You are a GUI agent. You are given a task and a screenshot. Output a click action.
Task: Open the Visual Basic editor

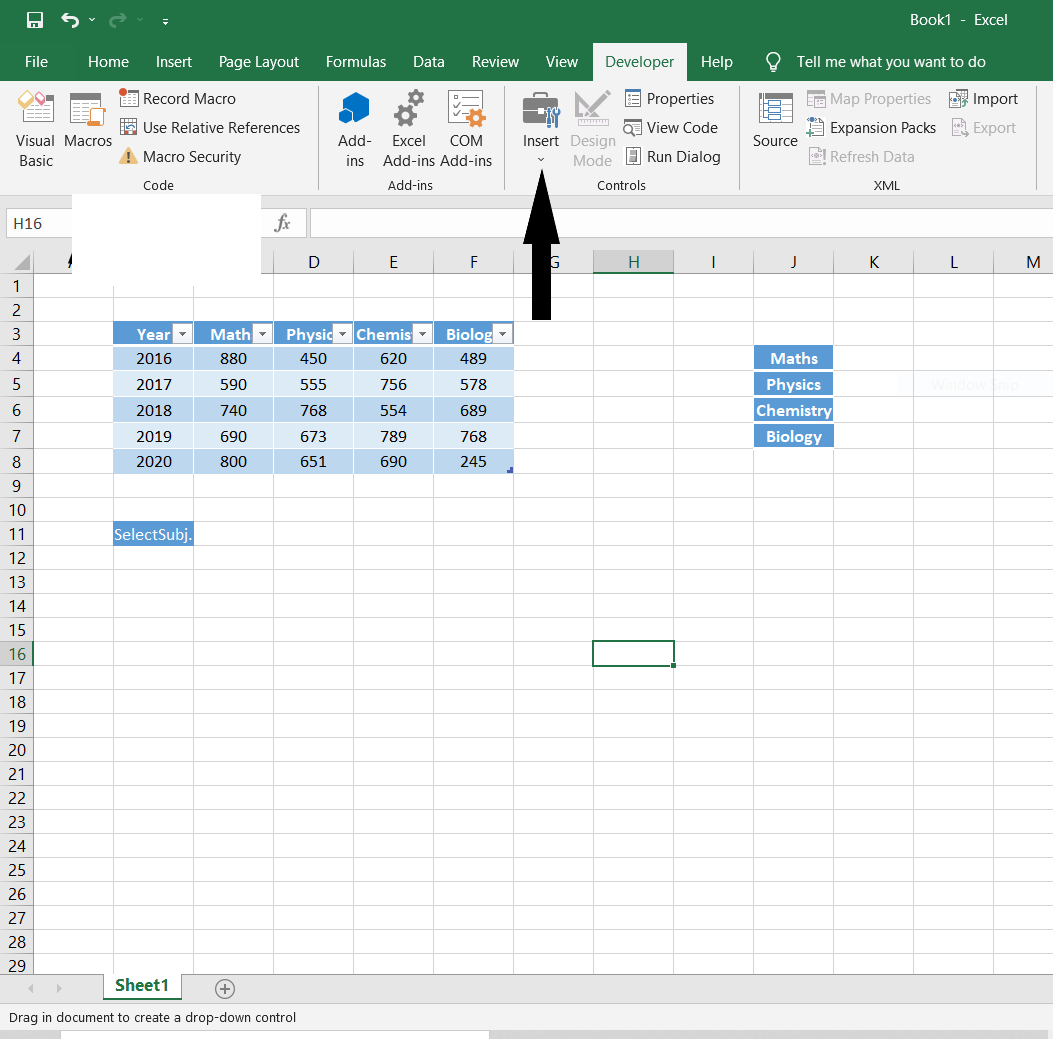pyautogui.click(x=36, y=129)
